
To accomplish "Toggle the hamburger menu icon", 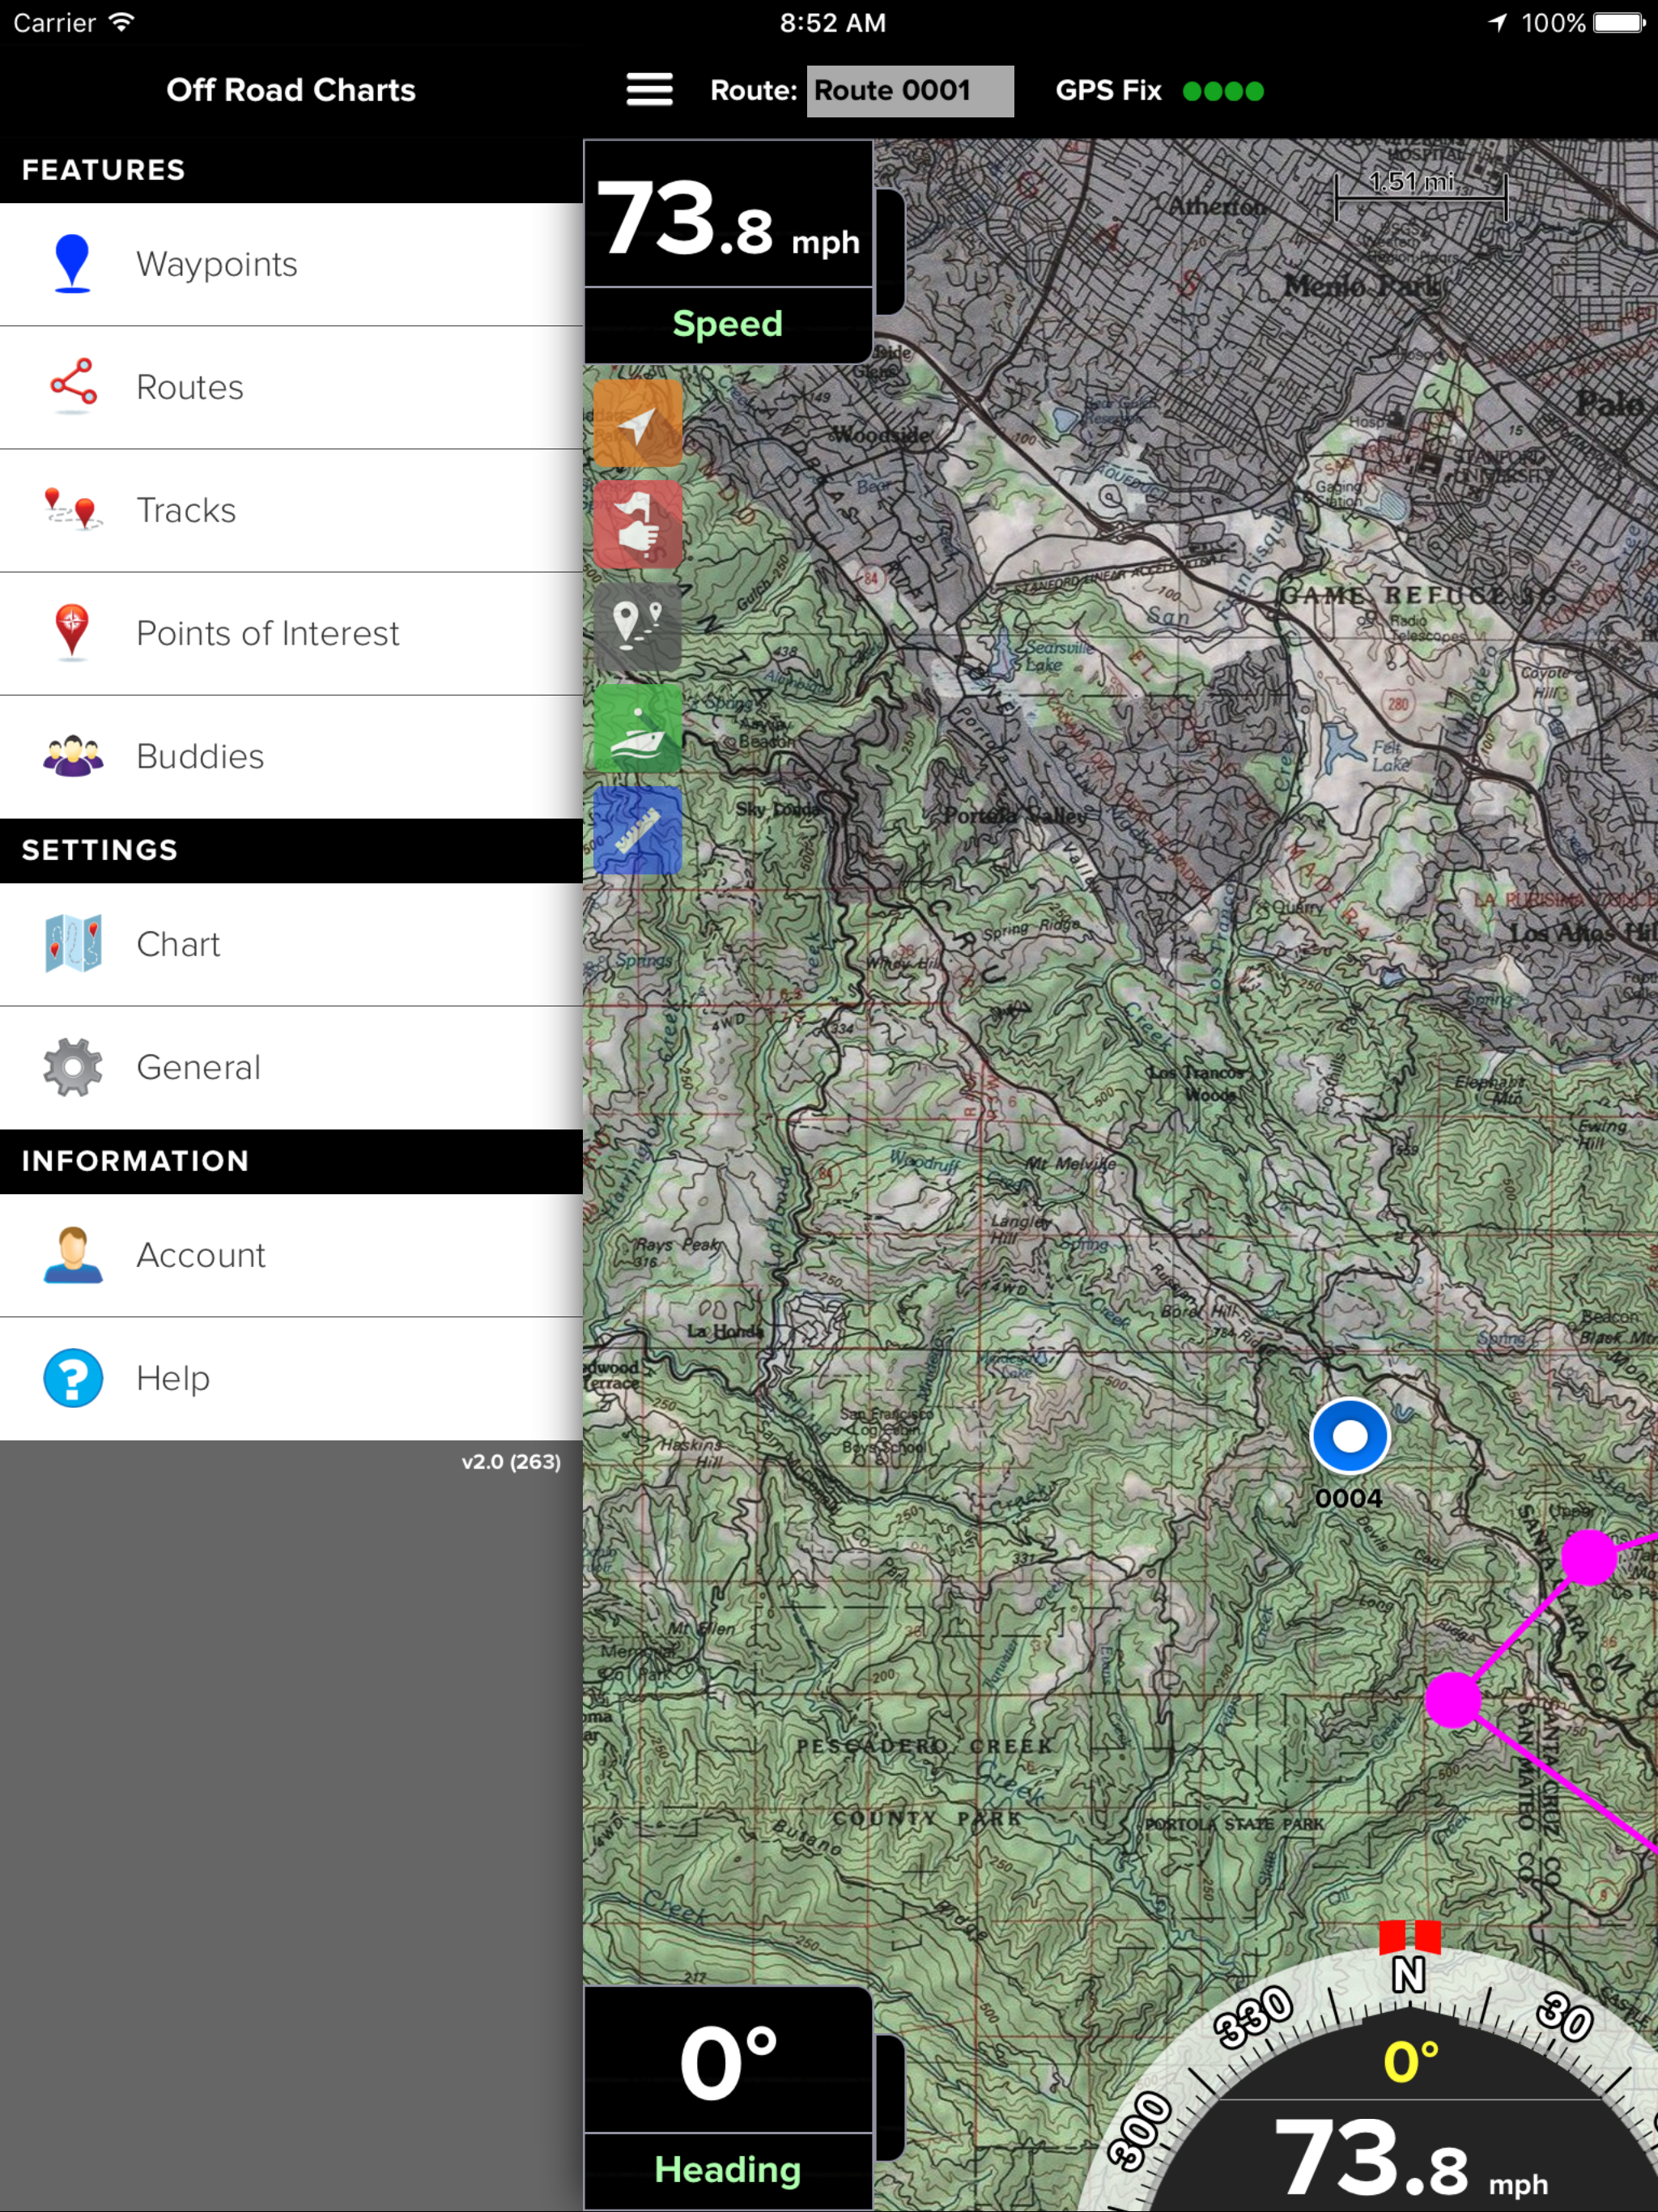I will point(649,90).
